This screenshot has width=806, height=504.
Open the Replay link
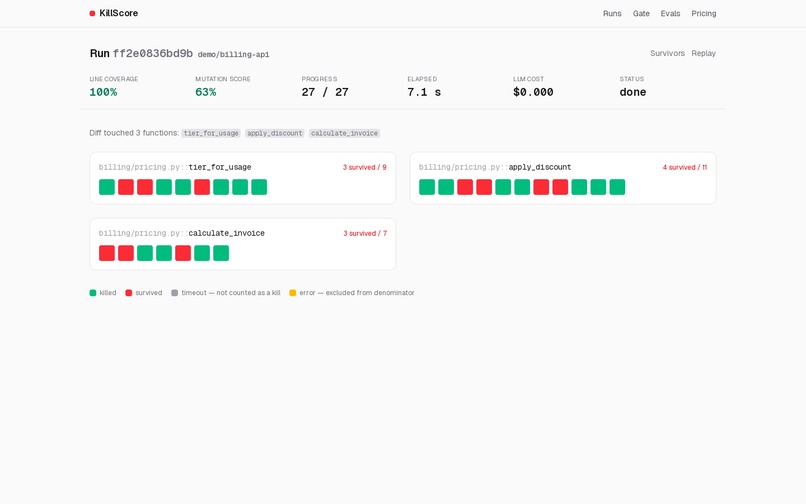coord(704,53)
